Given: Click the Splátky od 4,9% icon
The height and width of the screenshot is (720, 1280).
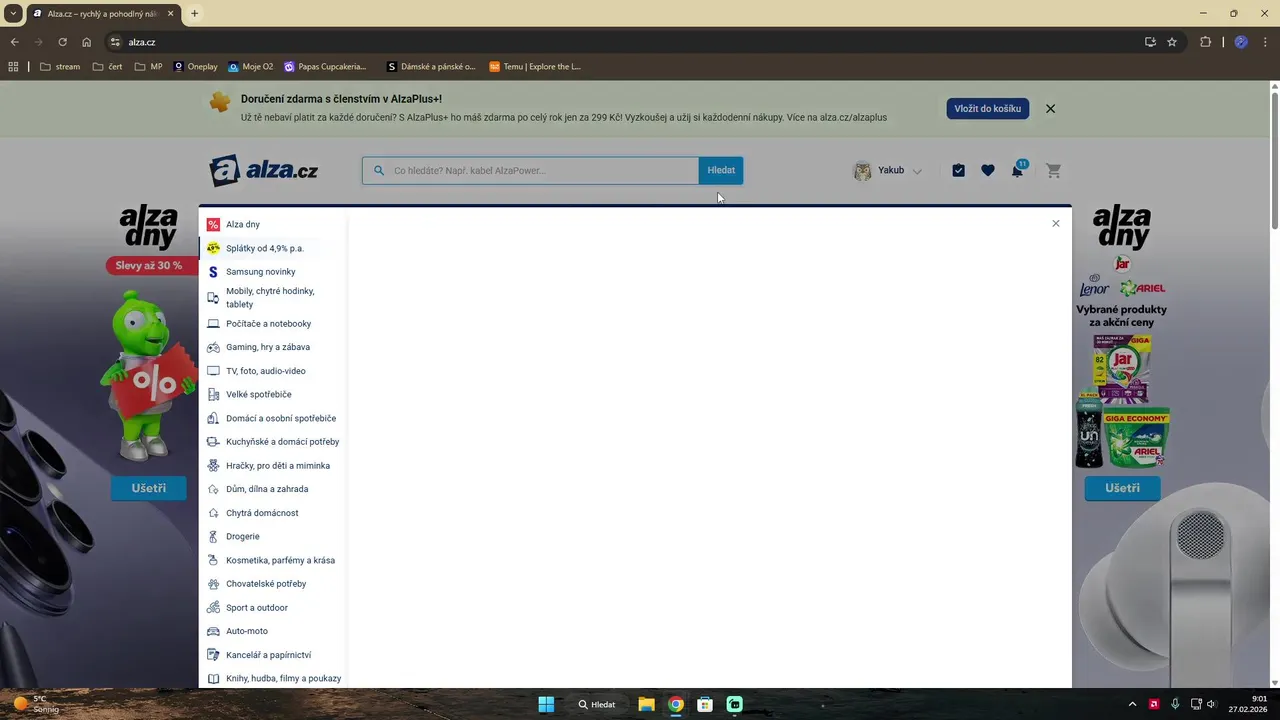Looking at the screenshot, I should tap(213, 248).
